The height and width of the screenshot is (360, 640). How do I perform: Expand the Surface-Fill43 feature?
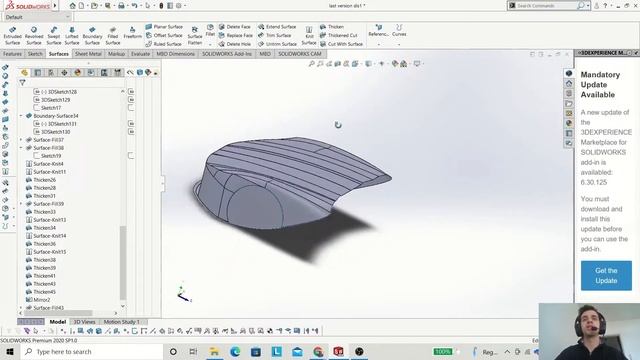pyautogui.click(x=21, y=308)
